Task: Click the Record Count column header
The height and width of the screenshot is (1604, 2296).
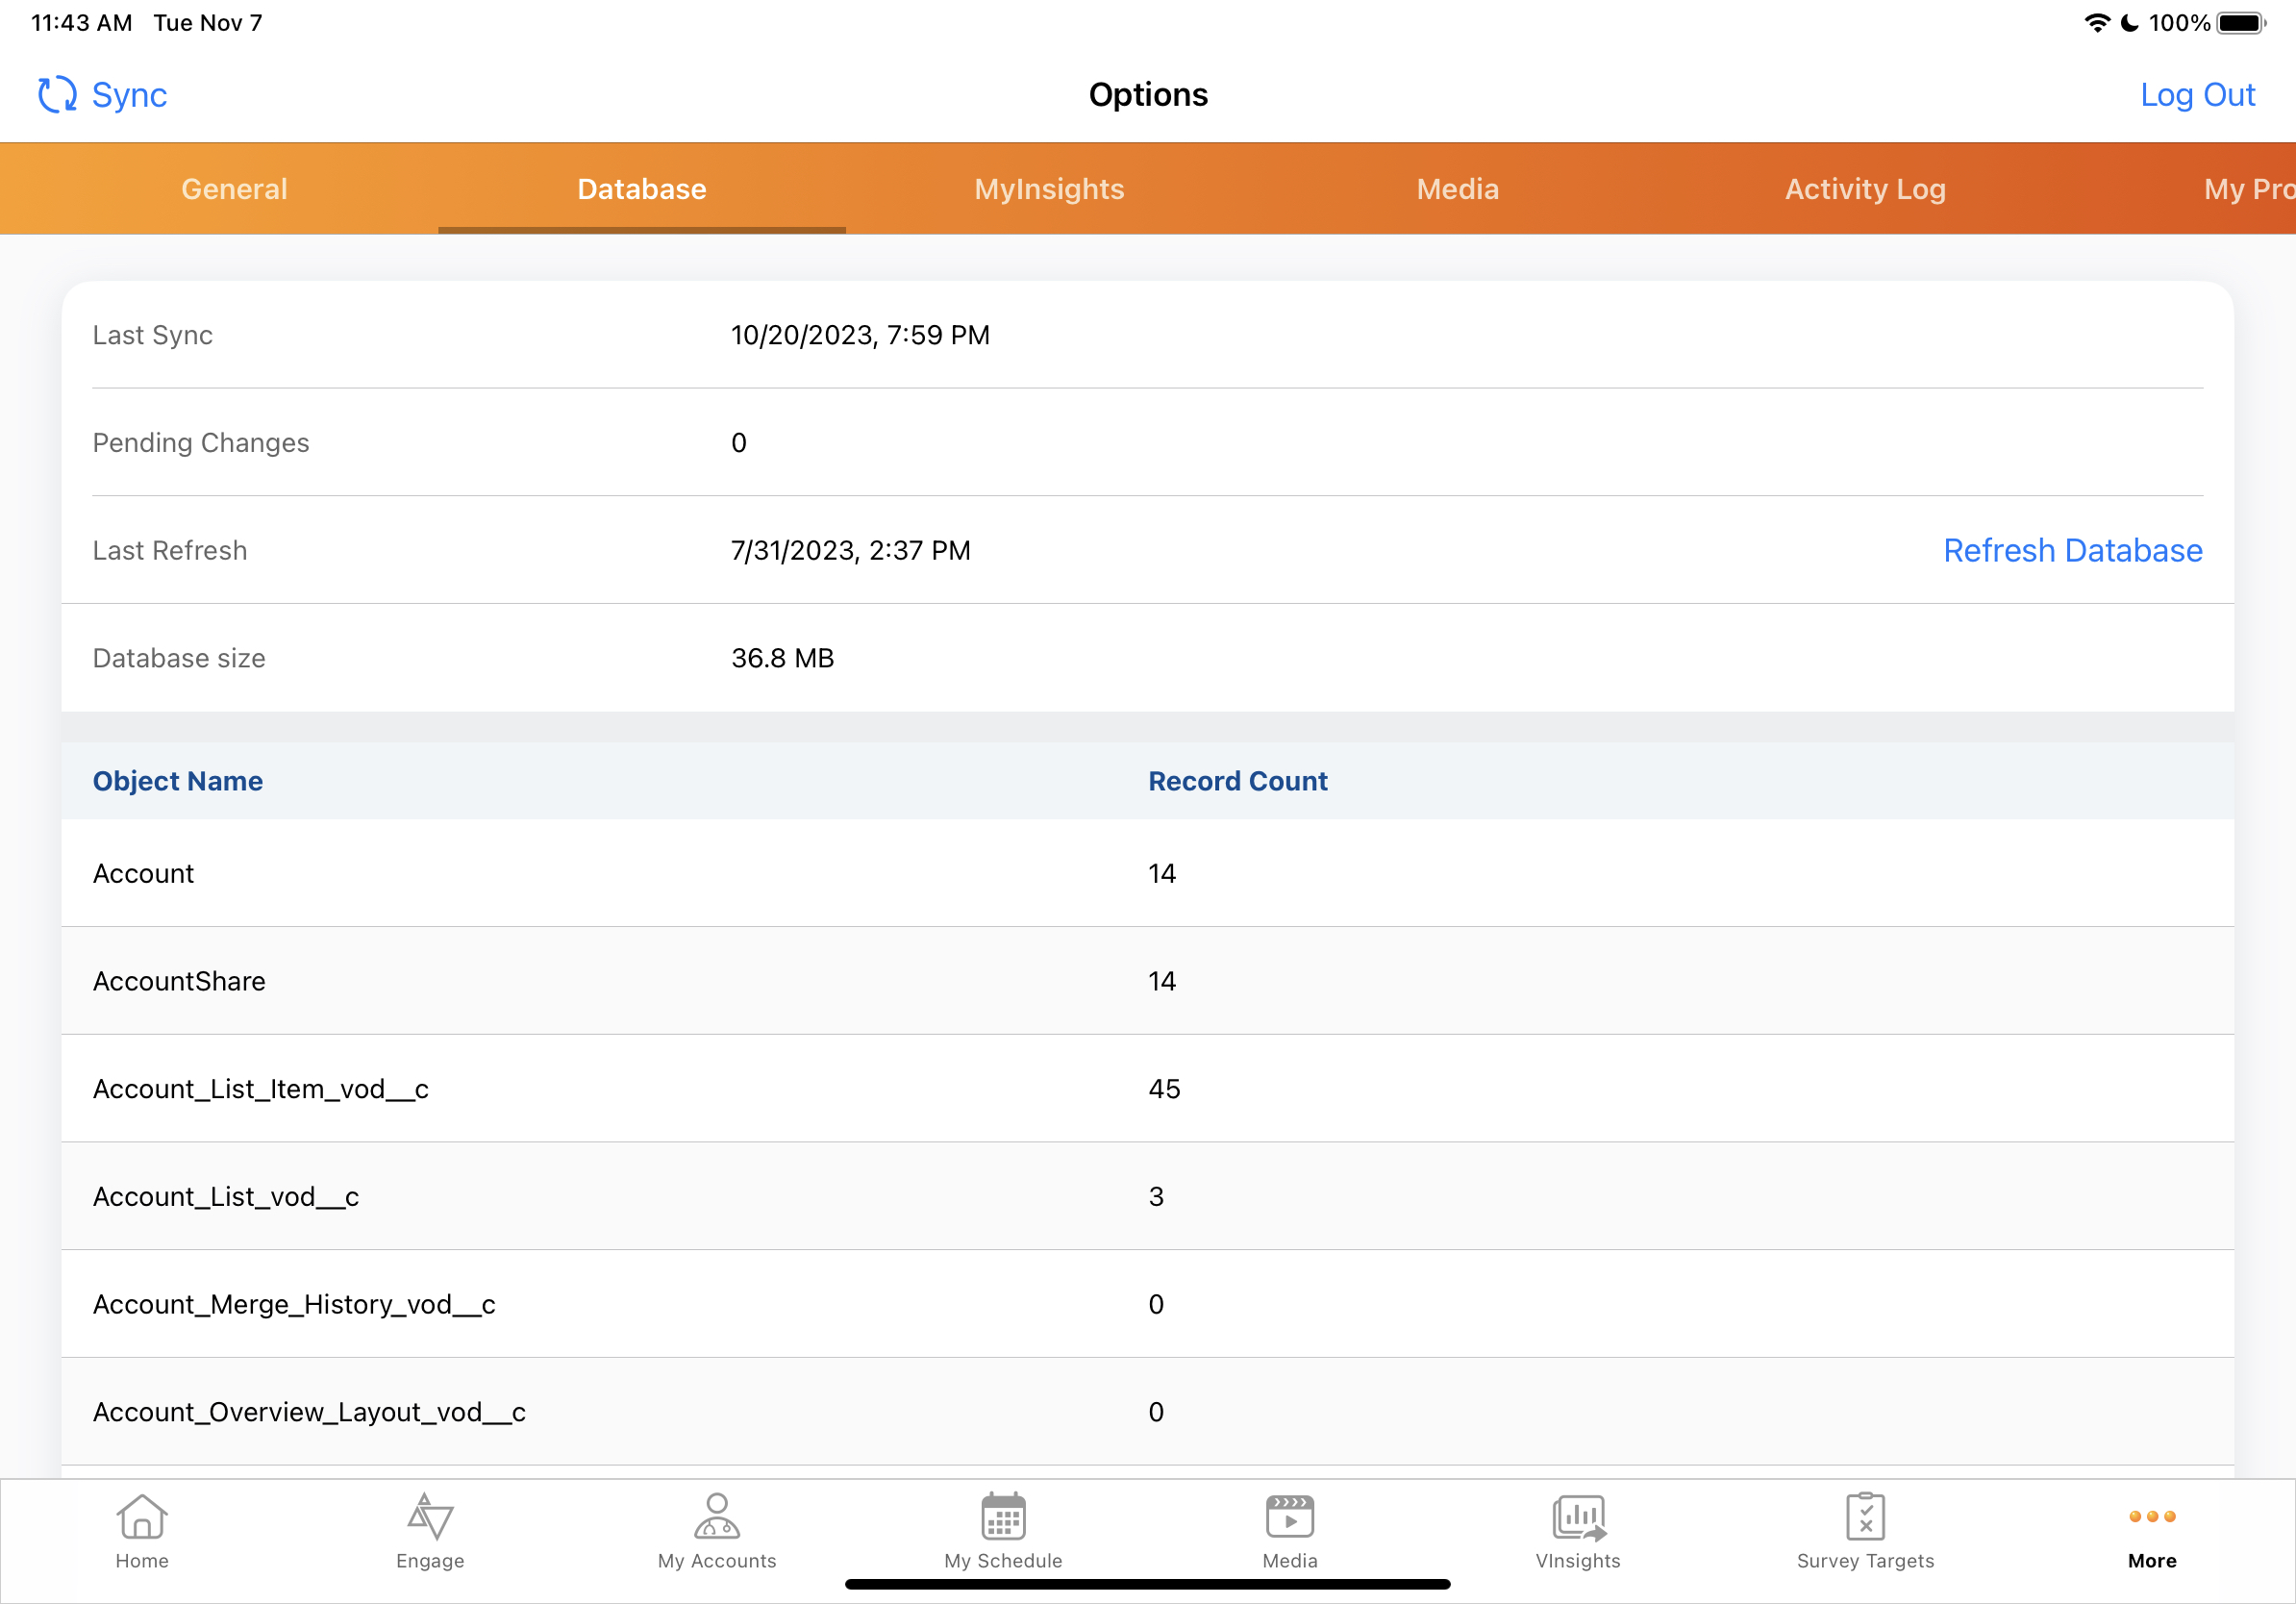Action: [x=1237, y=781]
